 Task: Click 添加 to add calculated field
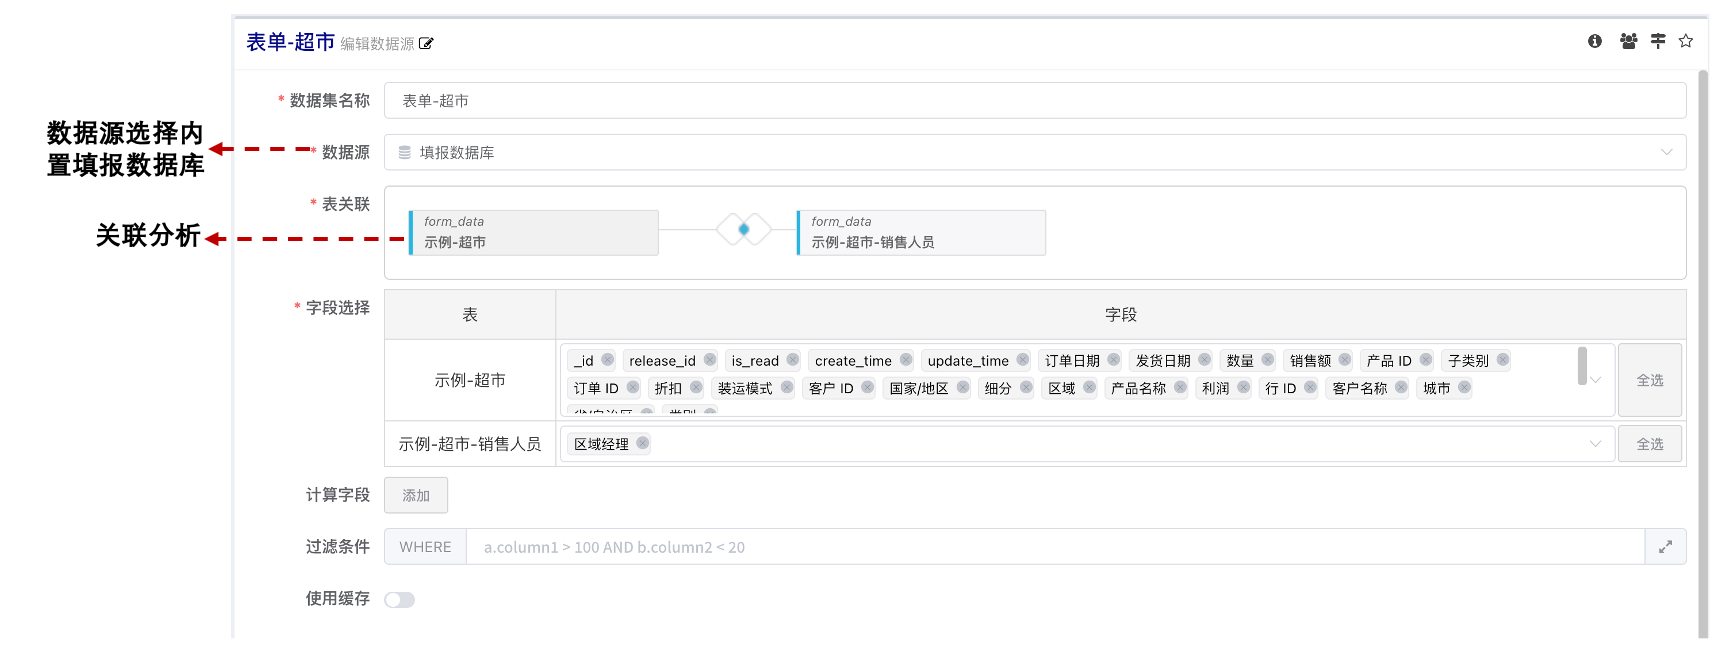(416, 496)
